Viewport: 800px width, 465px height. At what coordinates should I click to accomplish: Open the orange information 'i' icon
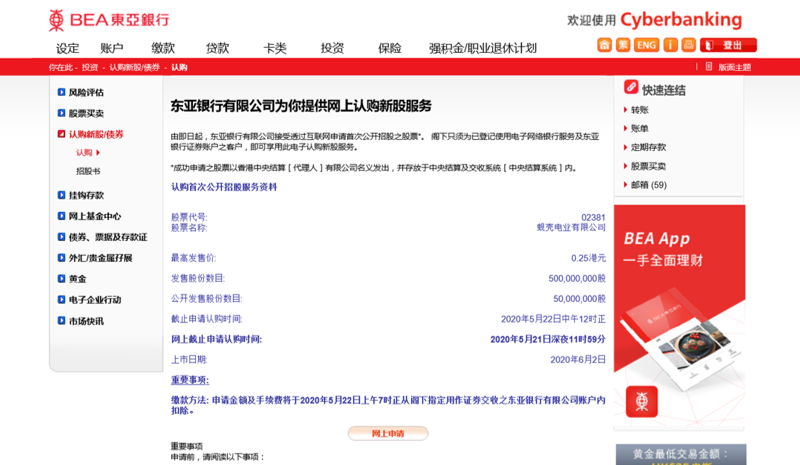670,45
